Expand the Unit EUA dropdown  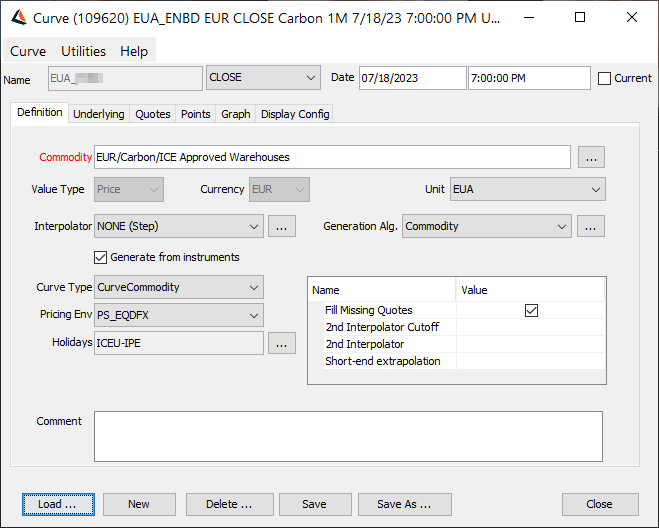527,189
